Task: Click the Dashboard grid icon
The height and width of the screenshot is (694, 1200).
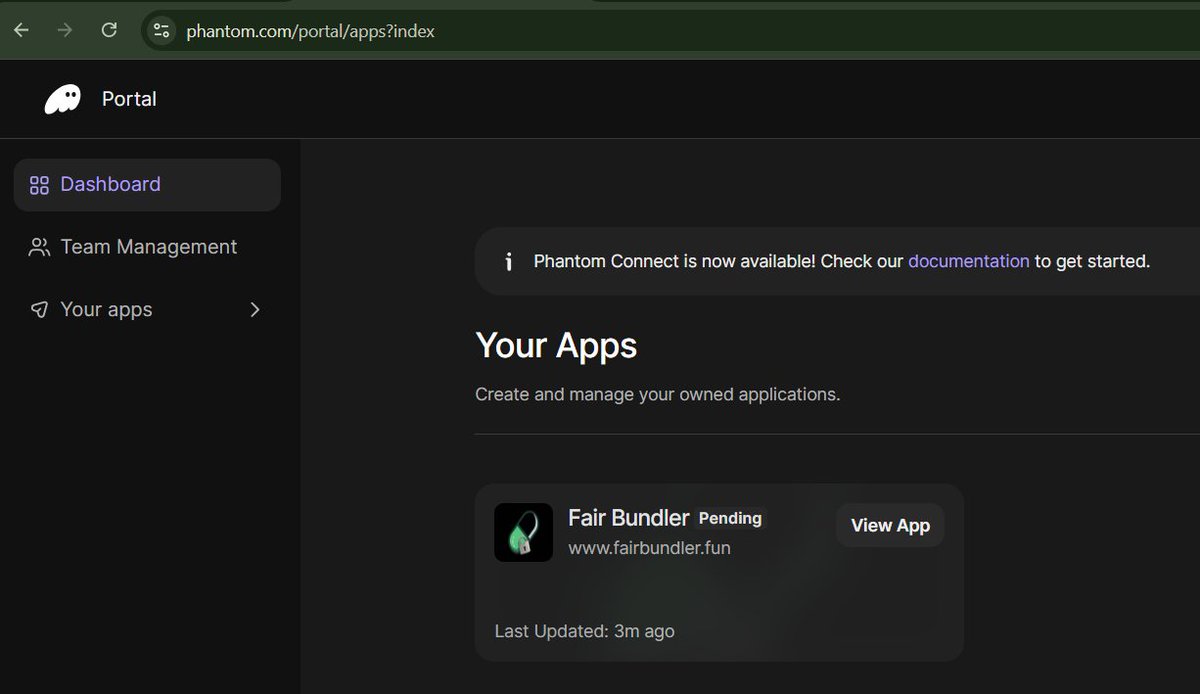Action: click(x=39, y=185)
